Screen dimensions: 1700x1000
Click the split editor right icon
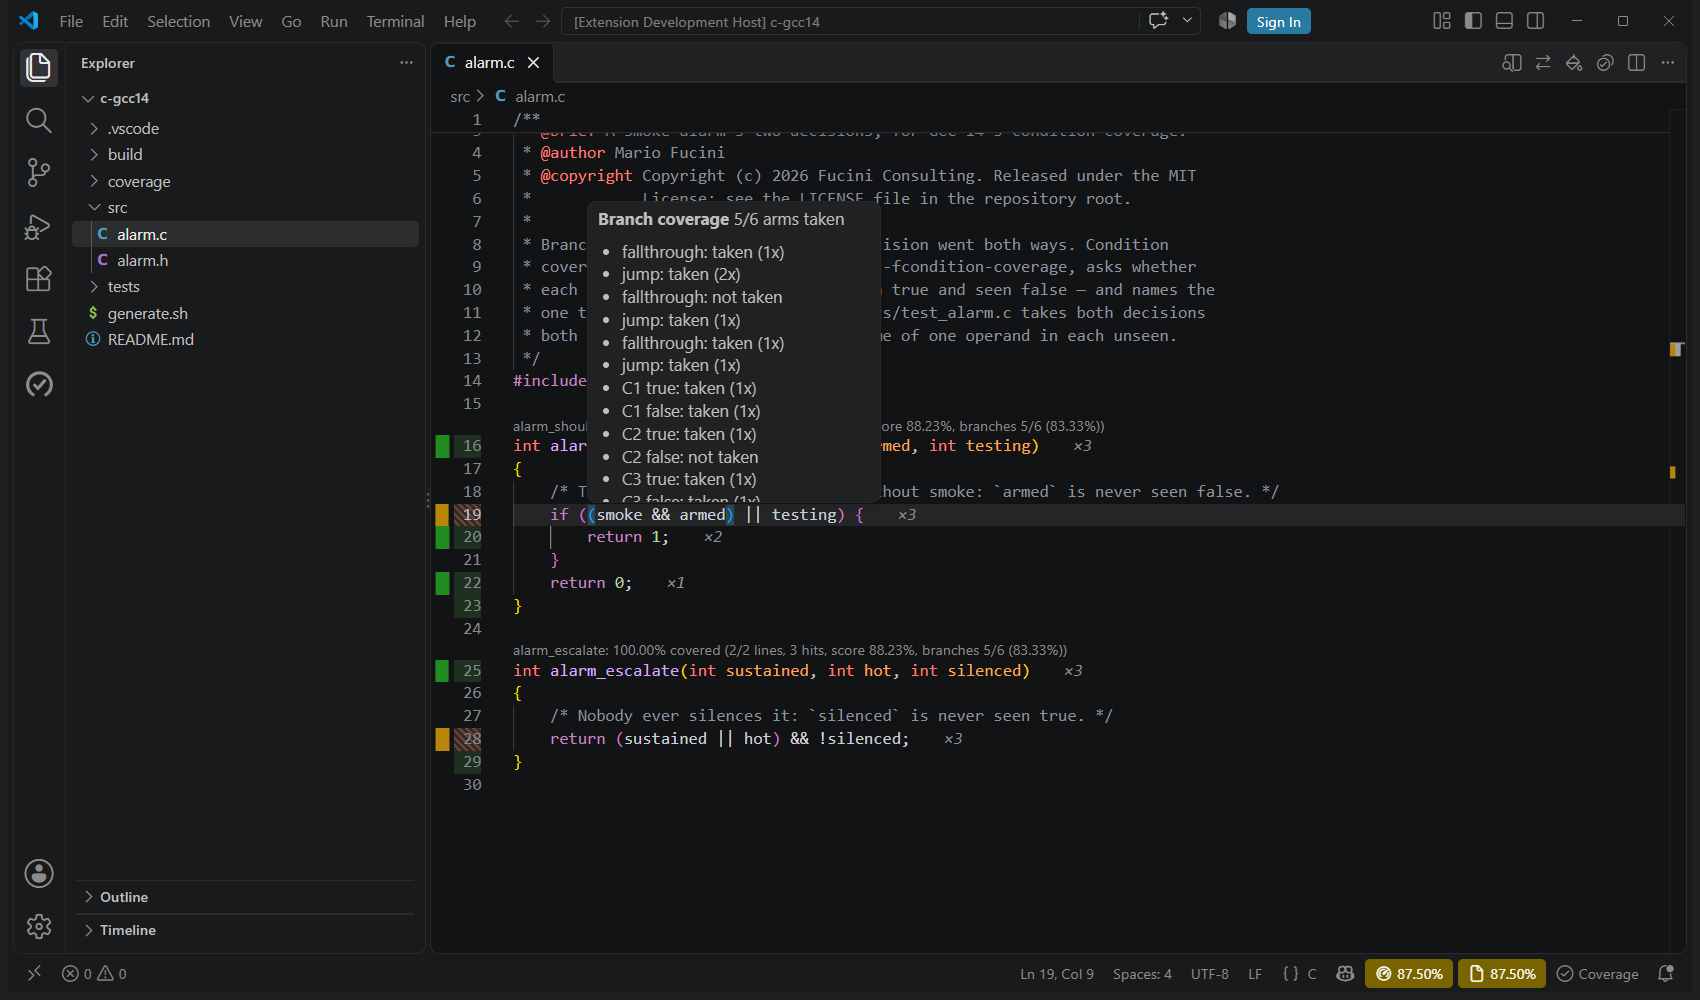(1636, 63)
